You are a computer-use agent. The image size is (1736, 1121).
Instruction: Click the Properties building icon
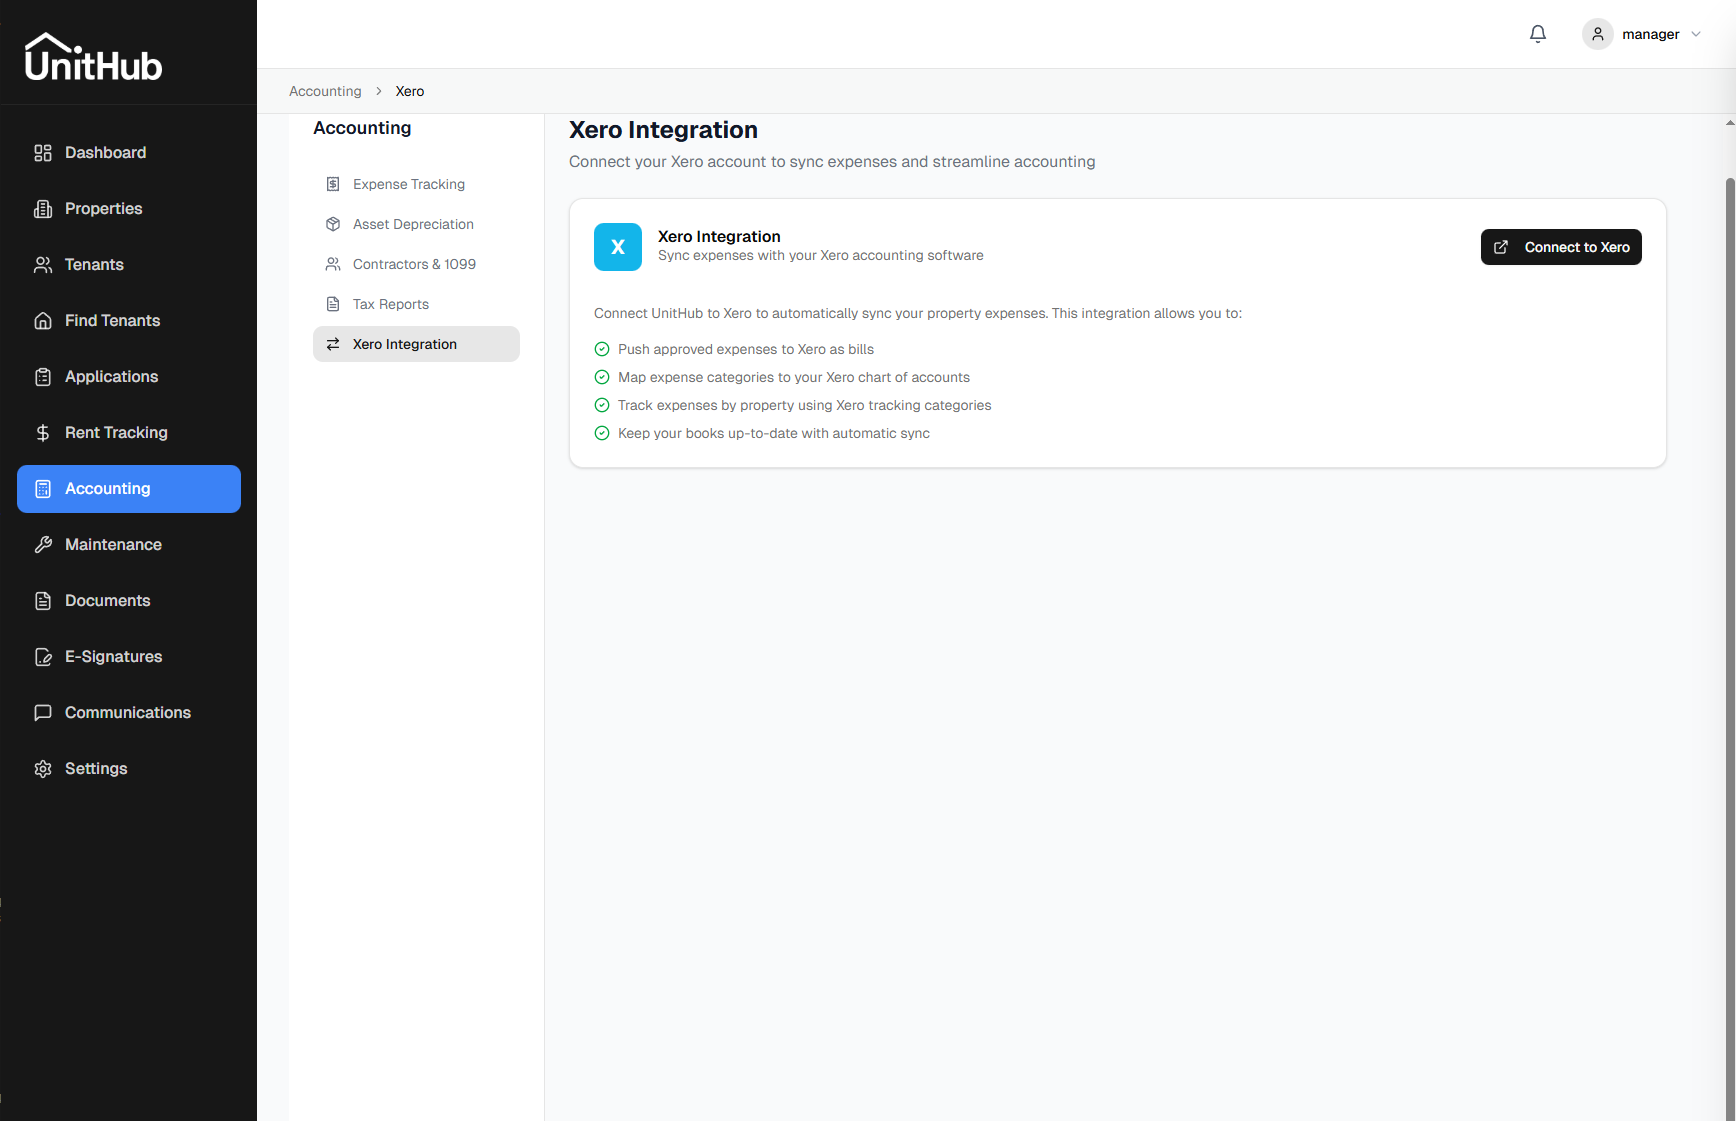[43, 209]
